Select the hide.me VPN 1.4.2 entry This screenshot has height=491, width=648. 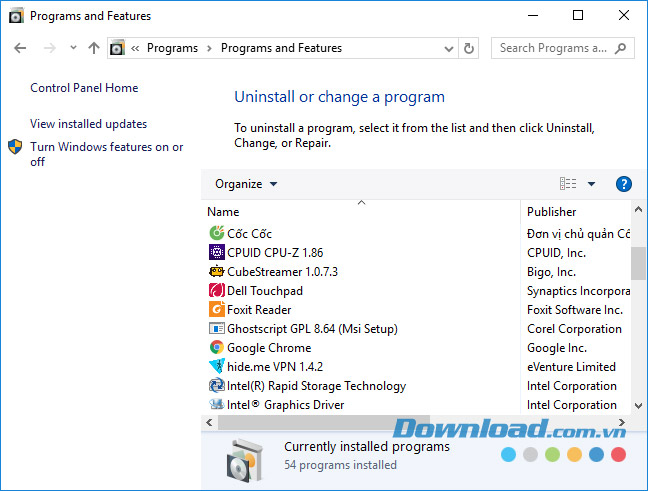tap(275, 367)
